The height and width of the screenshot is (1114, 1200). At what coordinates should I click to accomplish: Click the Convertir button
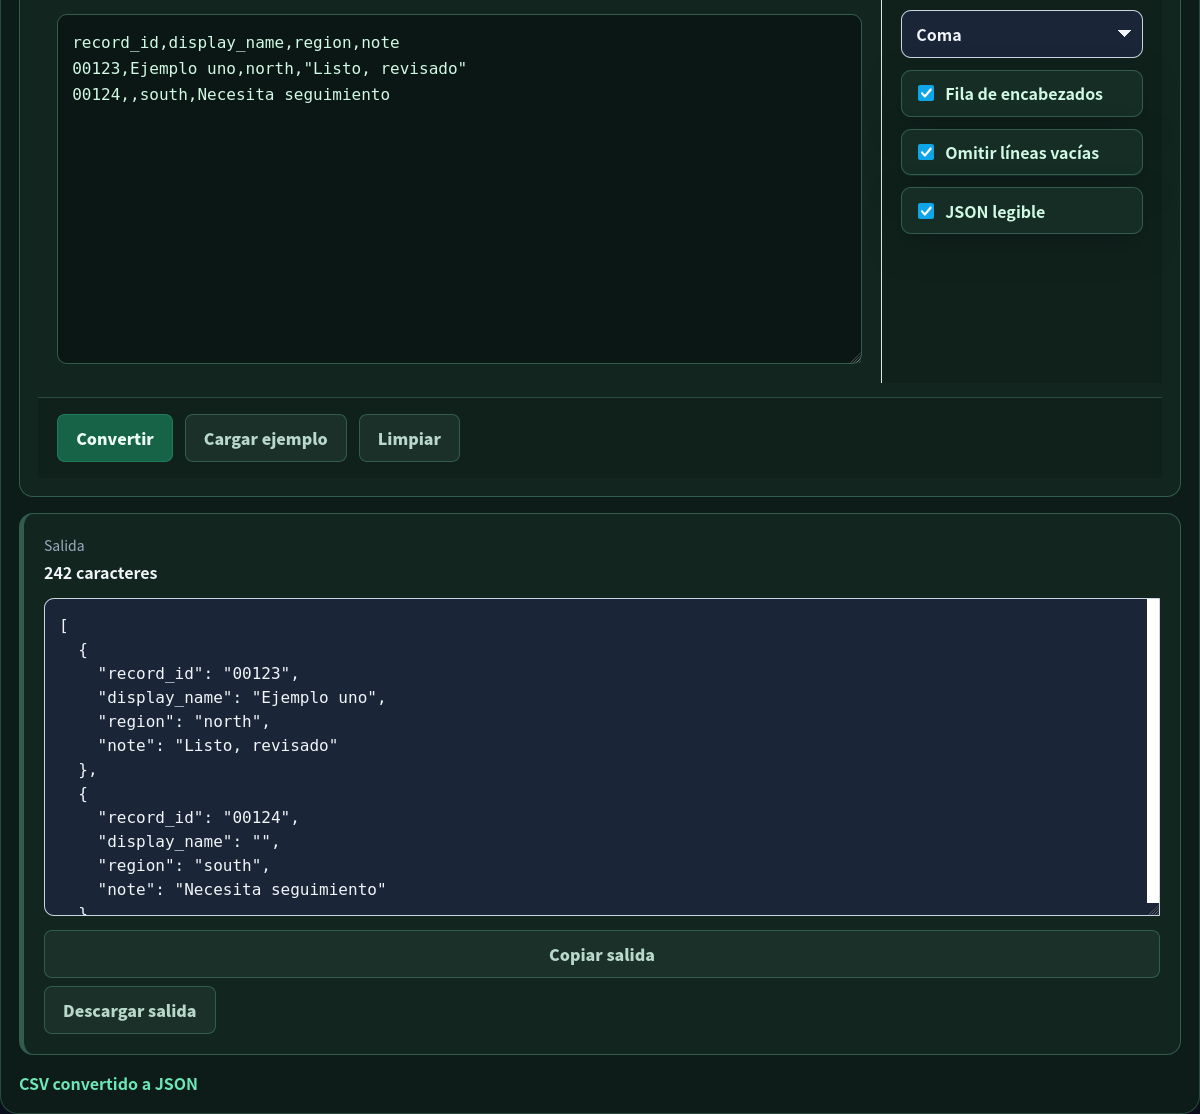115,438
